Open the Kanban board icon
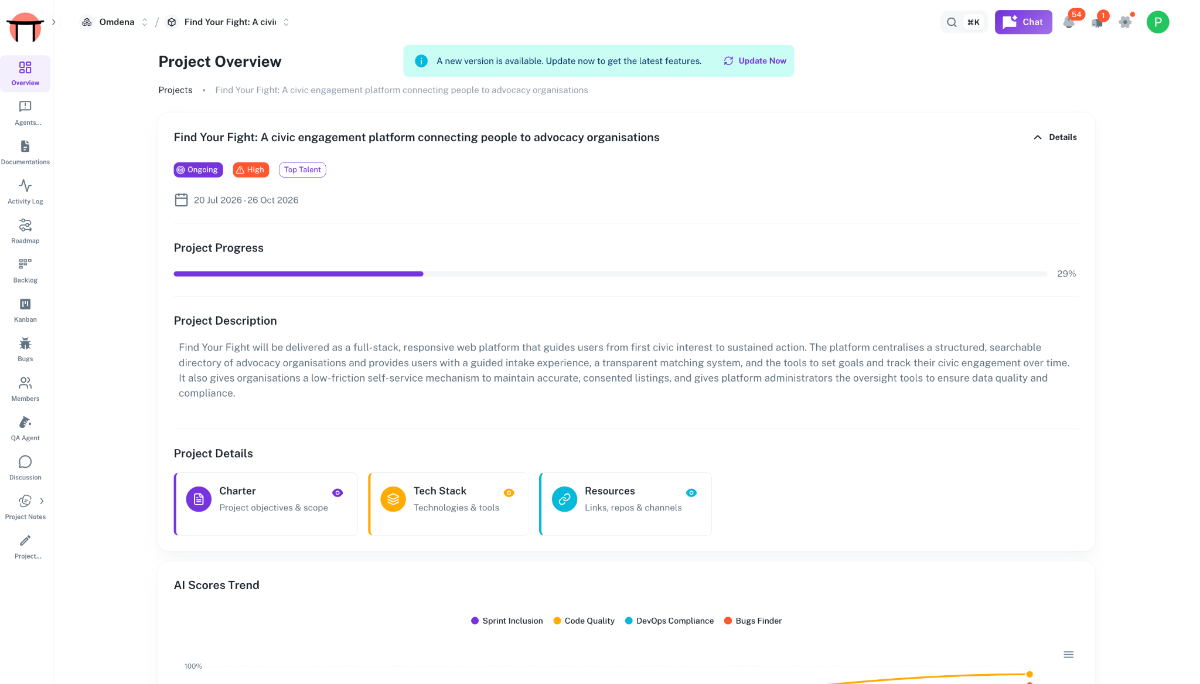Image resolution: width=1200 pixels, height=684 pixels. (25, 304)
